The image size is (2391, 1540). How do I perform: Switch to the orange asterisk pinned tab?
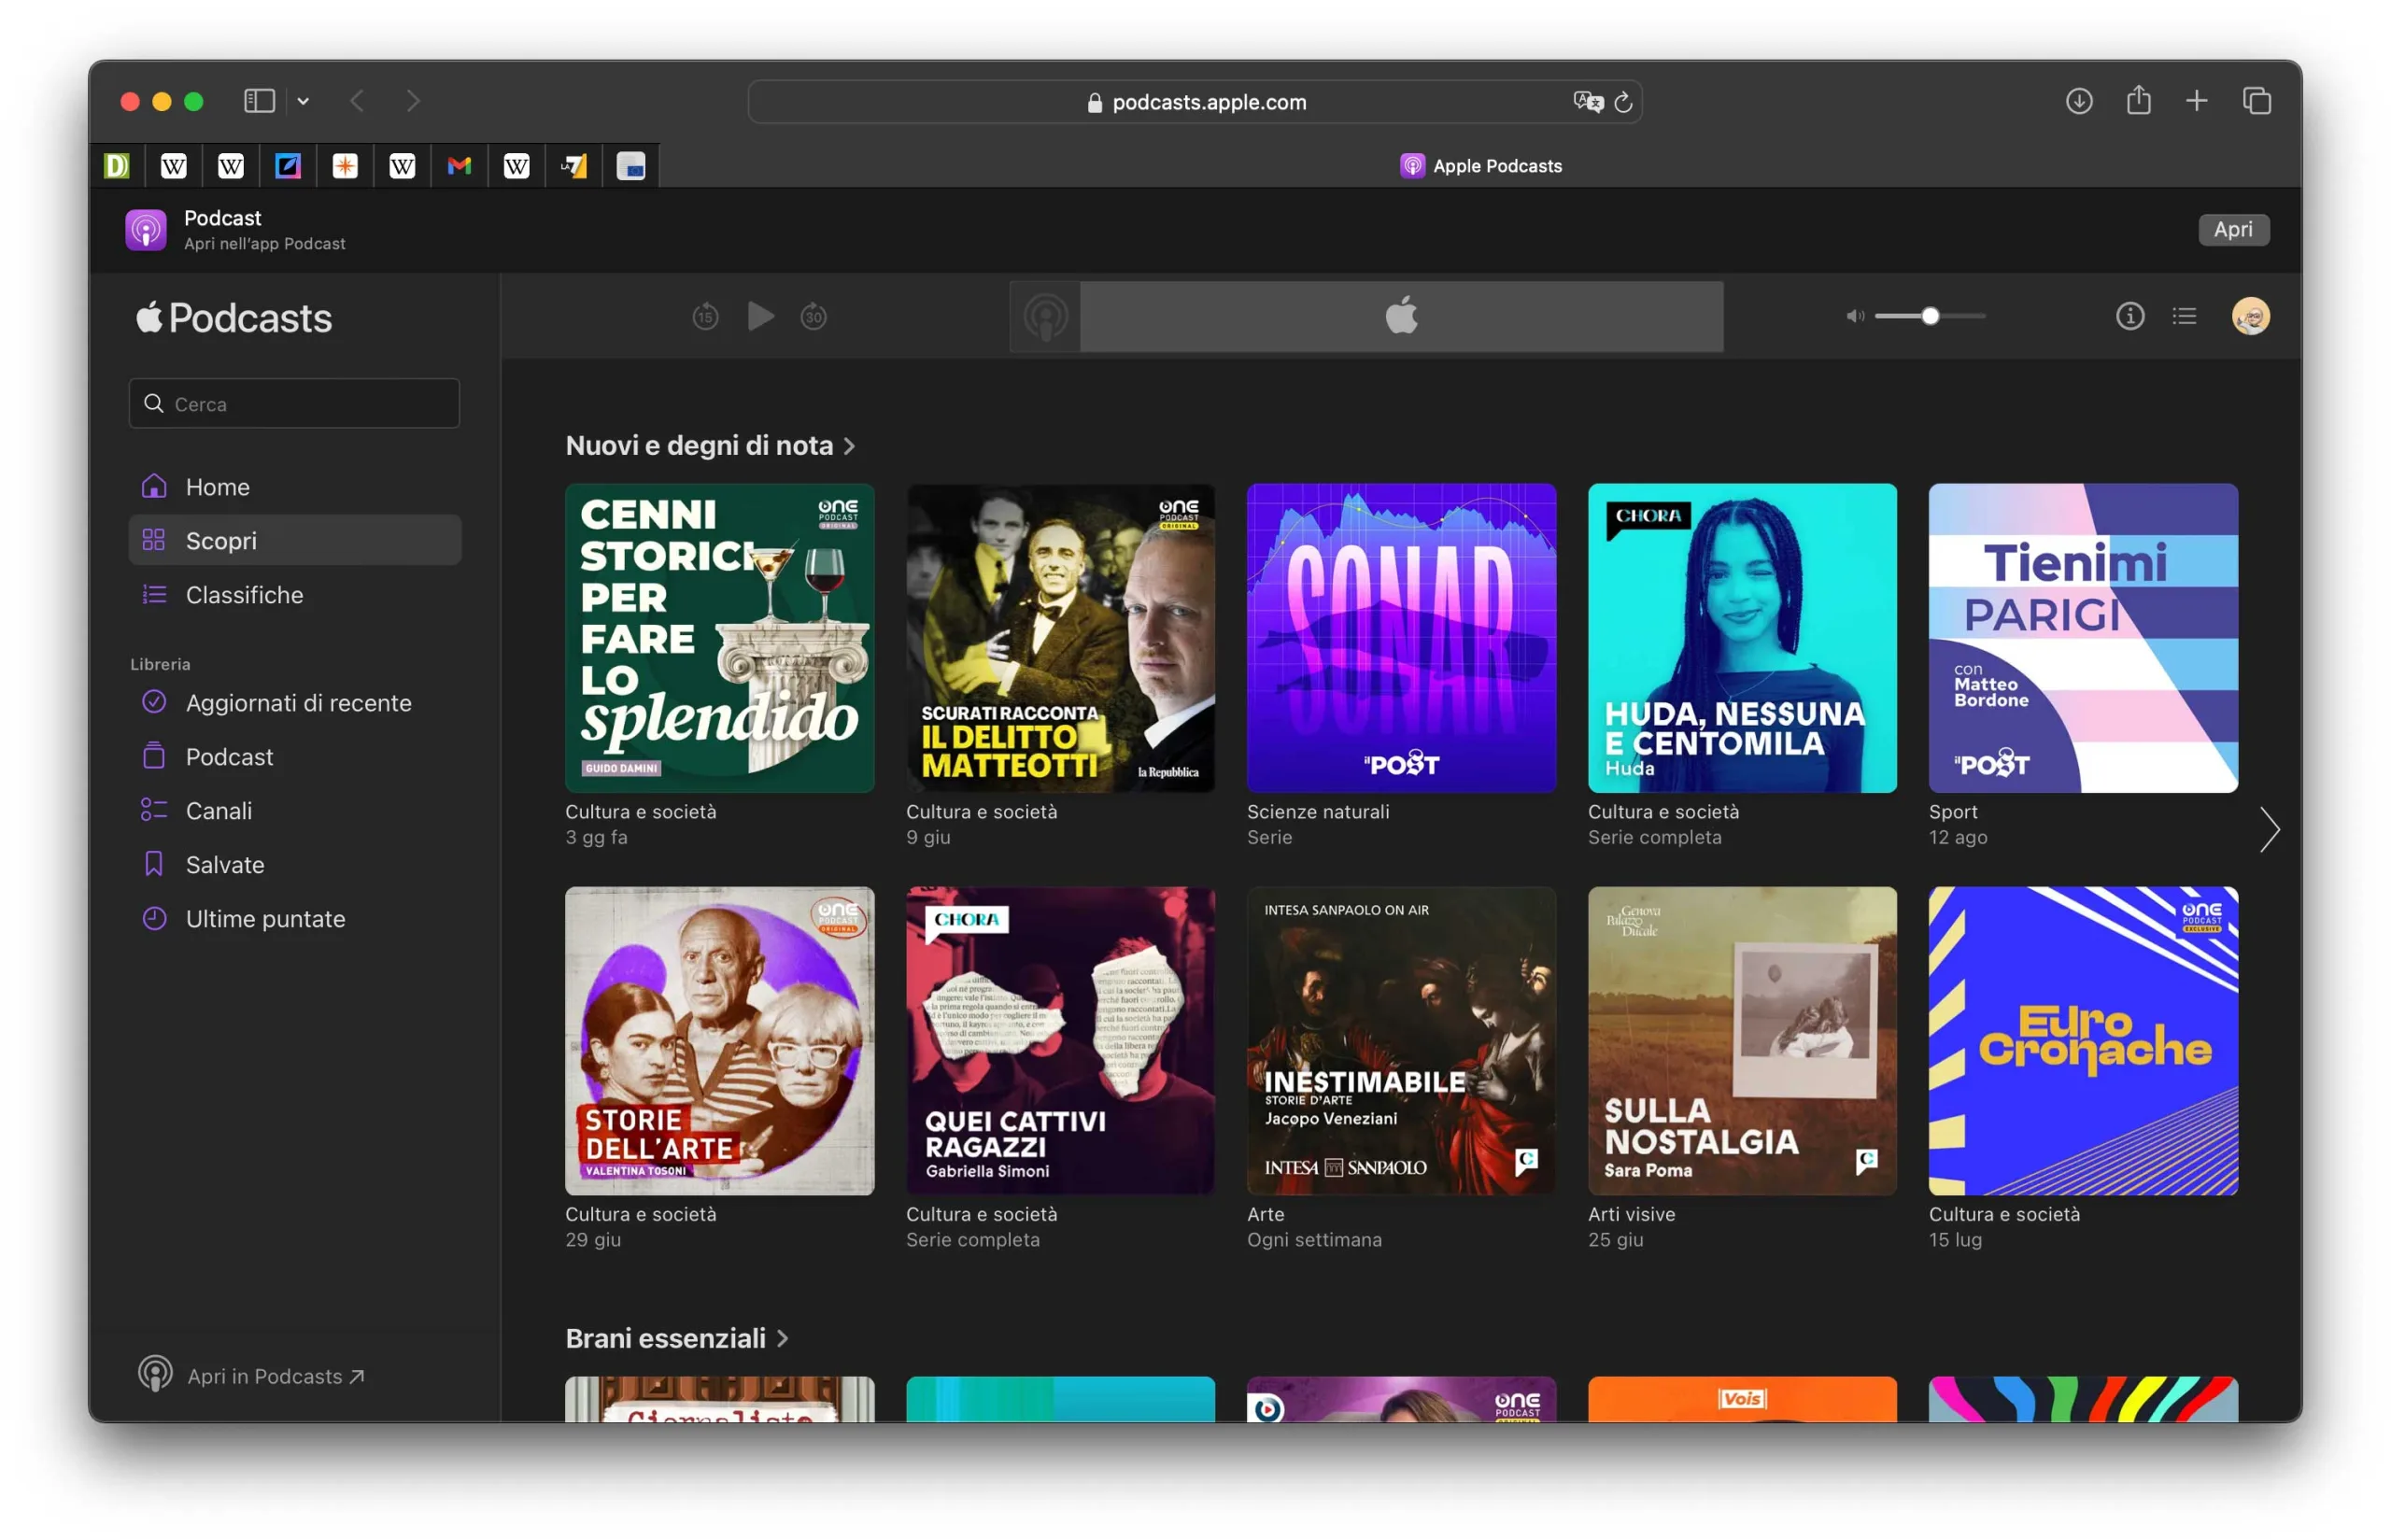(345, 166)
